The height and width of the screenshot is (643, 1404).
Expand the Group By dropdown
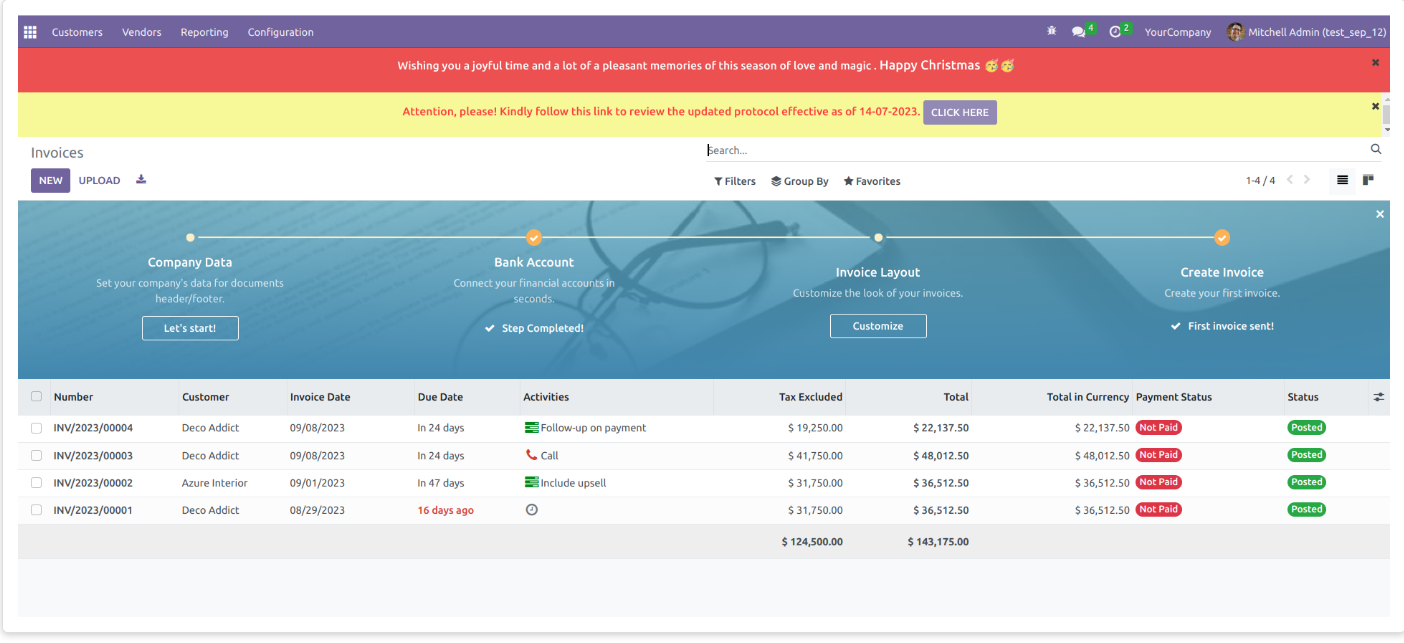click(800, 181)
